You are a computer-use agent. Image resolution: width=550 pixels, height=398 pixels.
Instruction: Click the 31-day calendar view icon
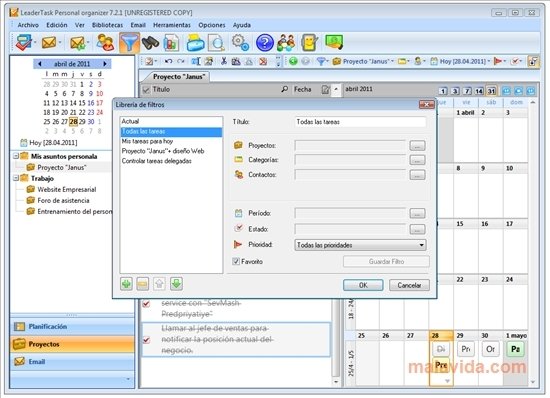coord(491,91)
